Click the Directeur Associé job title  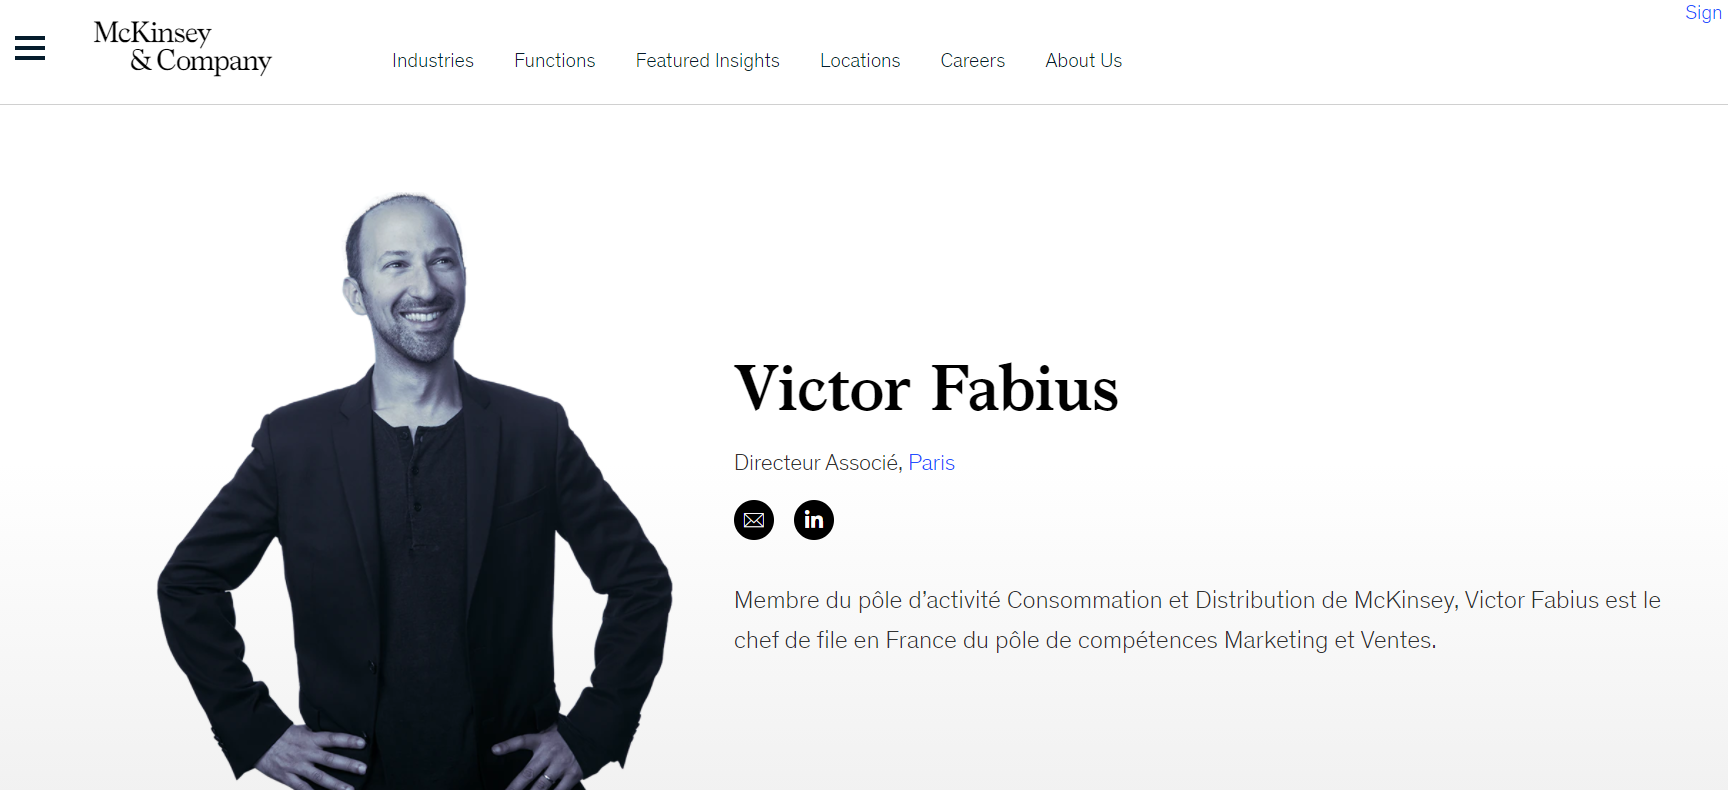[817, 463]
